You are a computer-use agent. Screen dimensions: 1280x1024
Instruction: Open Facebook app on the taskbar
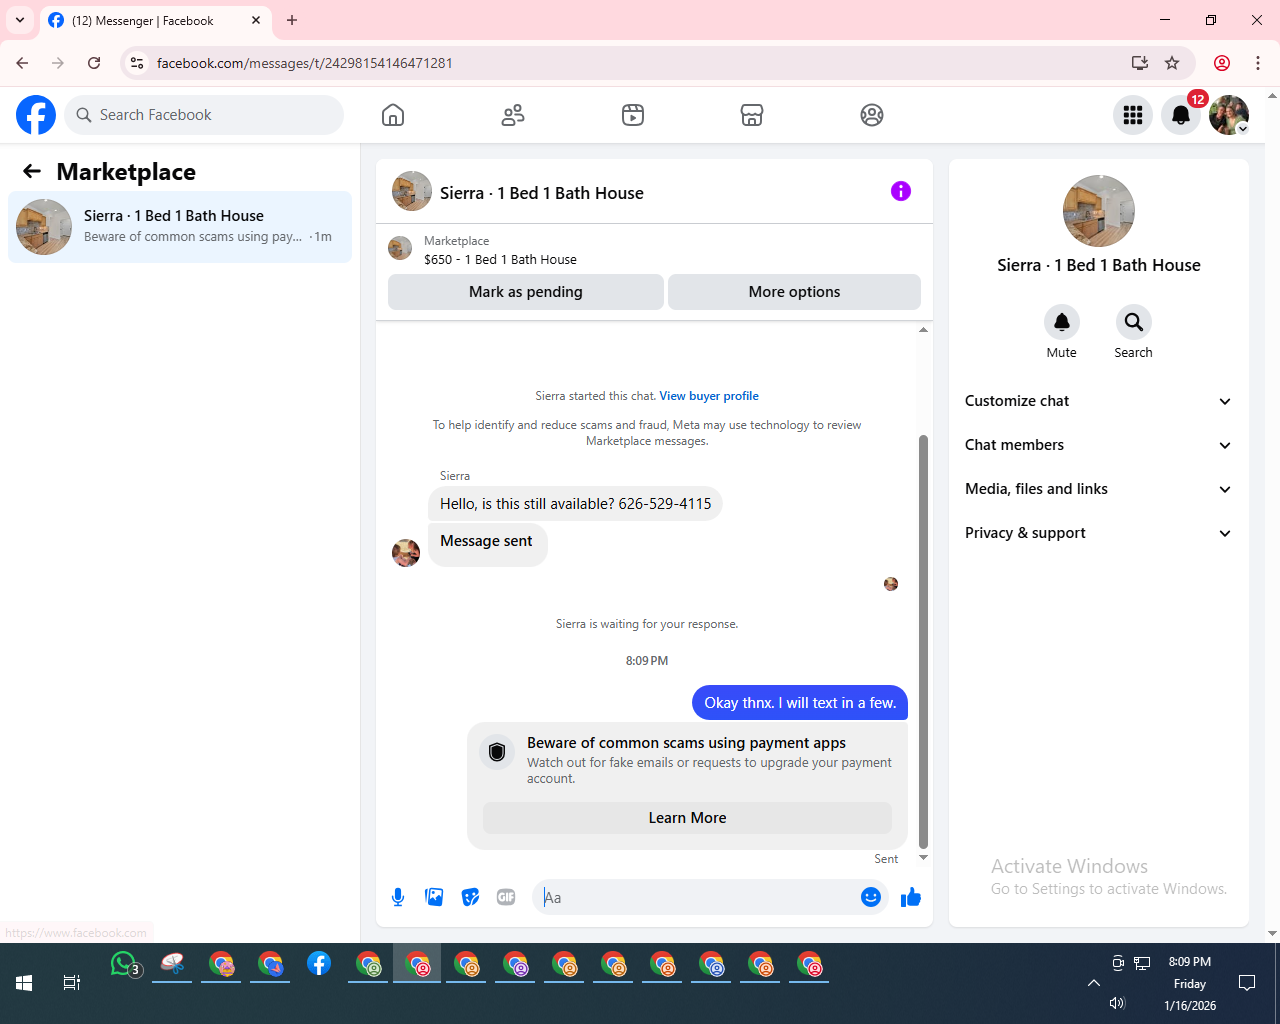[319, 964]
